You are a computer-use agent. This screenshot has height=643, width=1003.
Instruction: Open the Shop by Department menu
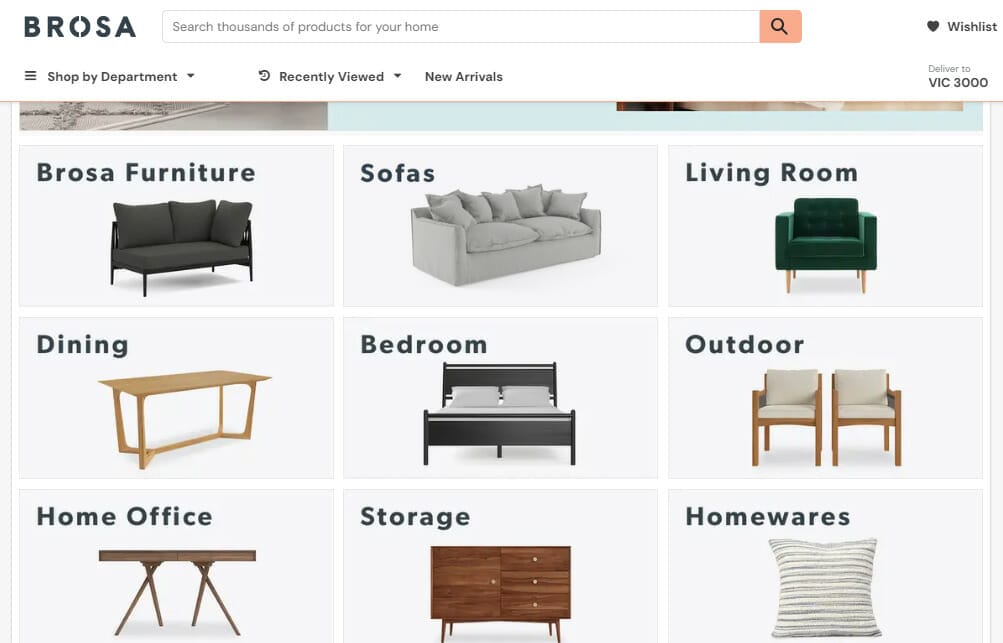click(112, 77)
